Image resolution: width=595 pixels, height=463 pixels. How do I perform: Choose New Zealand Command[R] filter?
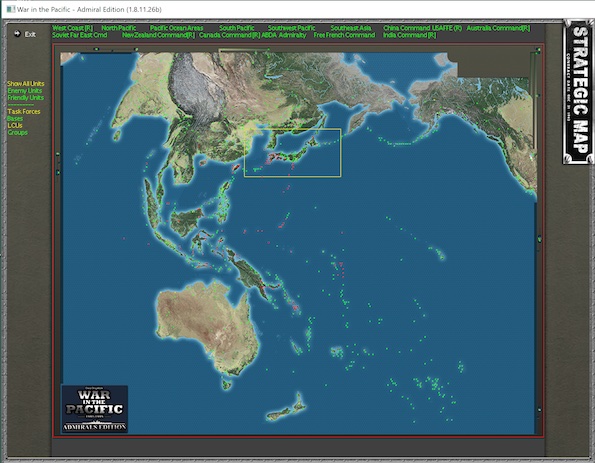click(158, 35)
